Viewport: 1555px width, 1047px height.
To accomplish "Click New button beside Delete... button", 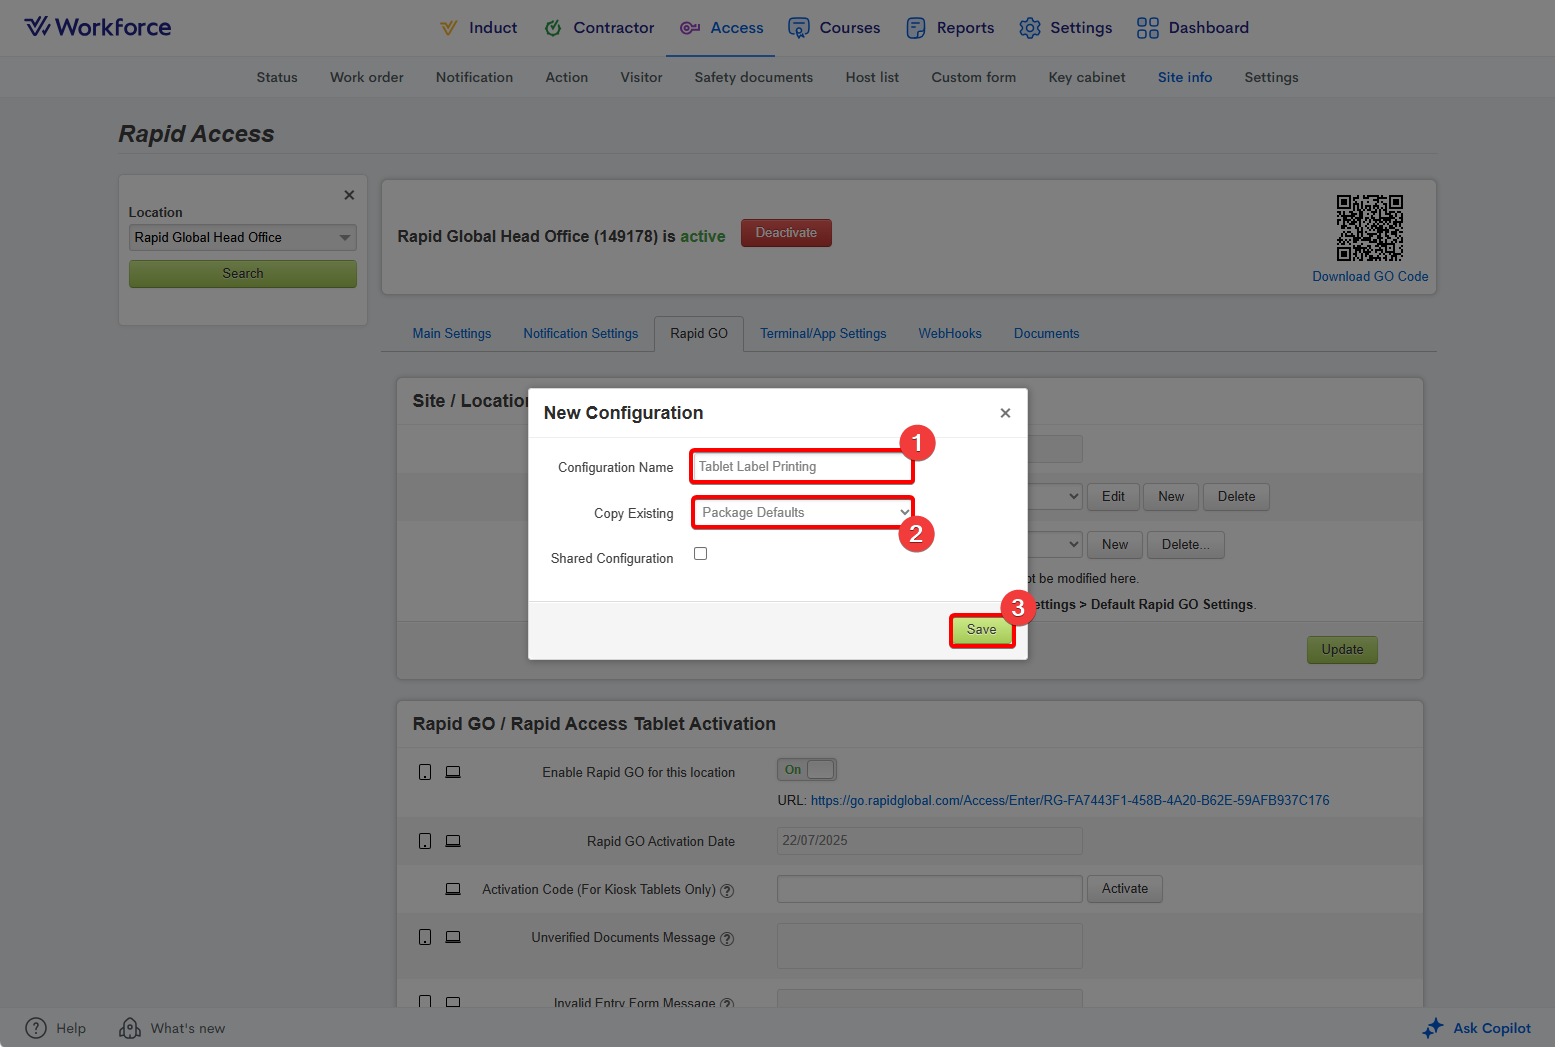I will tap(1115, 545).
